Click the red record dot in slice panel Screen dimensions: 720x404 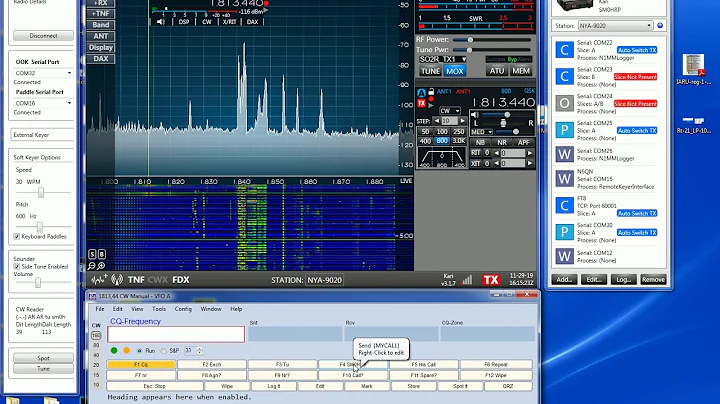431,99
